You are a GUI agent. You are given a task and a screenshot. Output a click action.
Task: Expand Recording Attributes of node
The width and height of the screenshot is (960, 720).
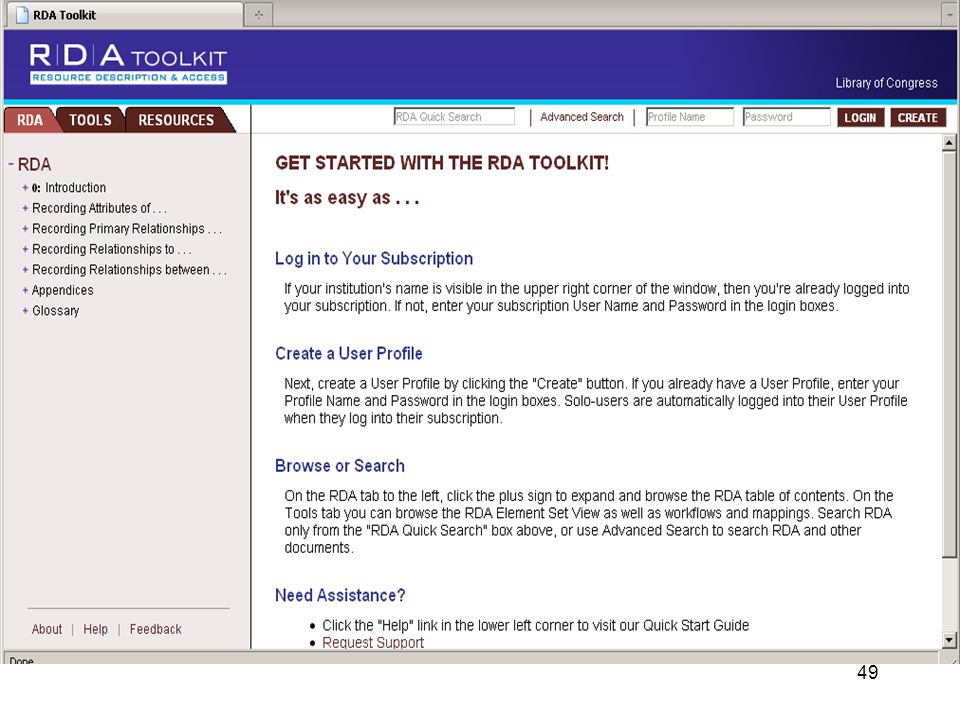[x=25, y=208]
